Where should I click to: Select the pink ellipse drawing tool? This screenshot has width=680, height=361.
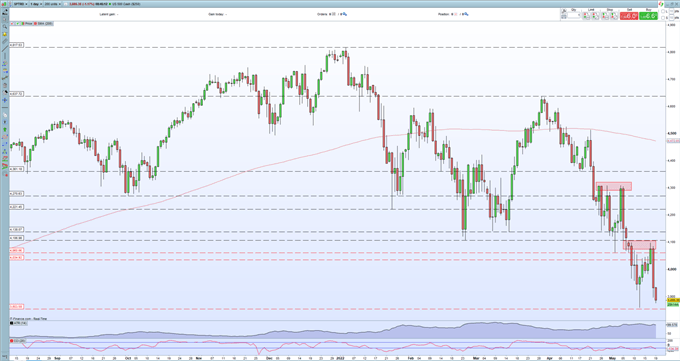pos(5,137)
